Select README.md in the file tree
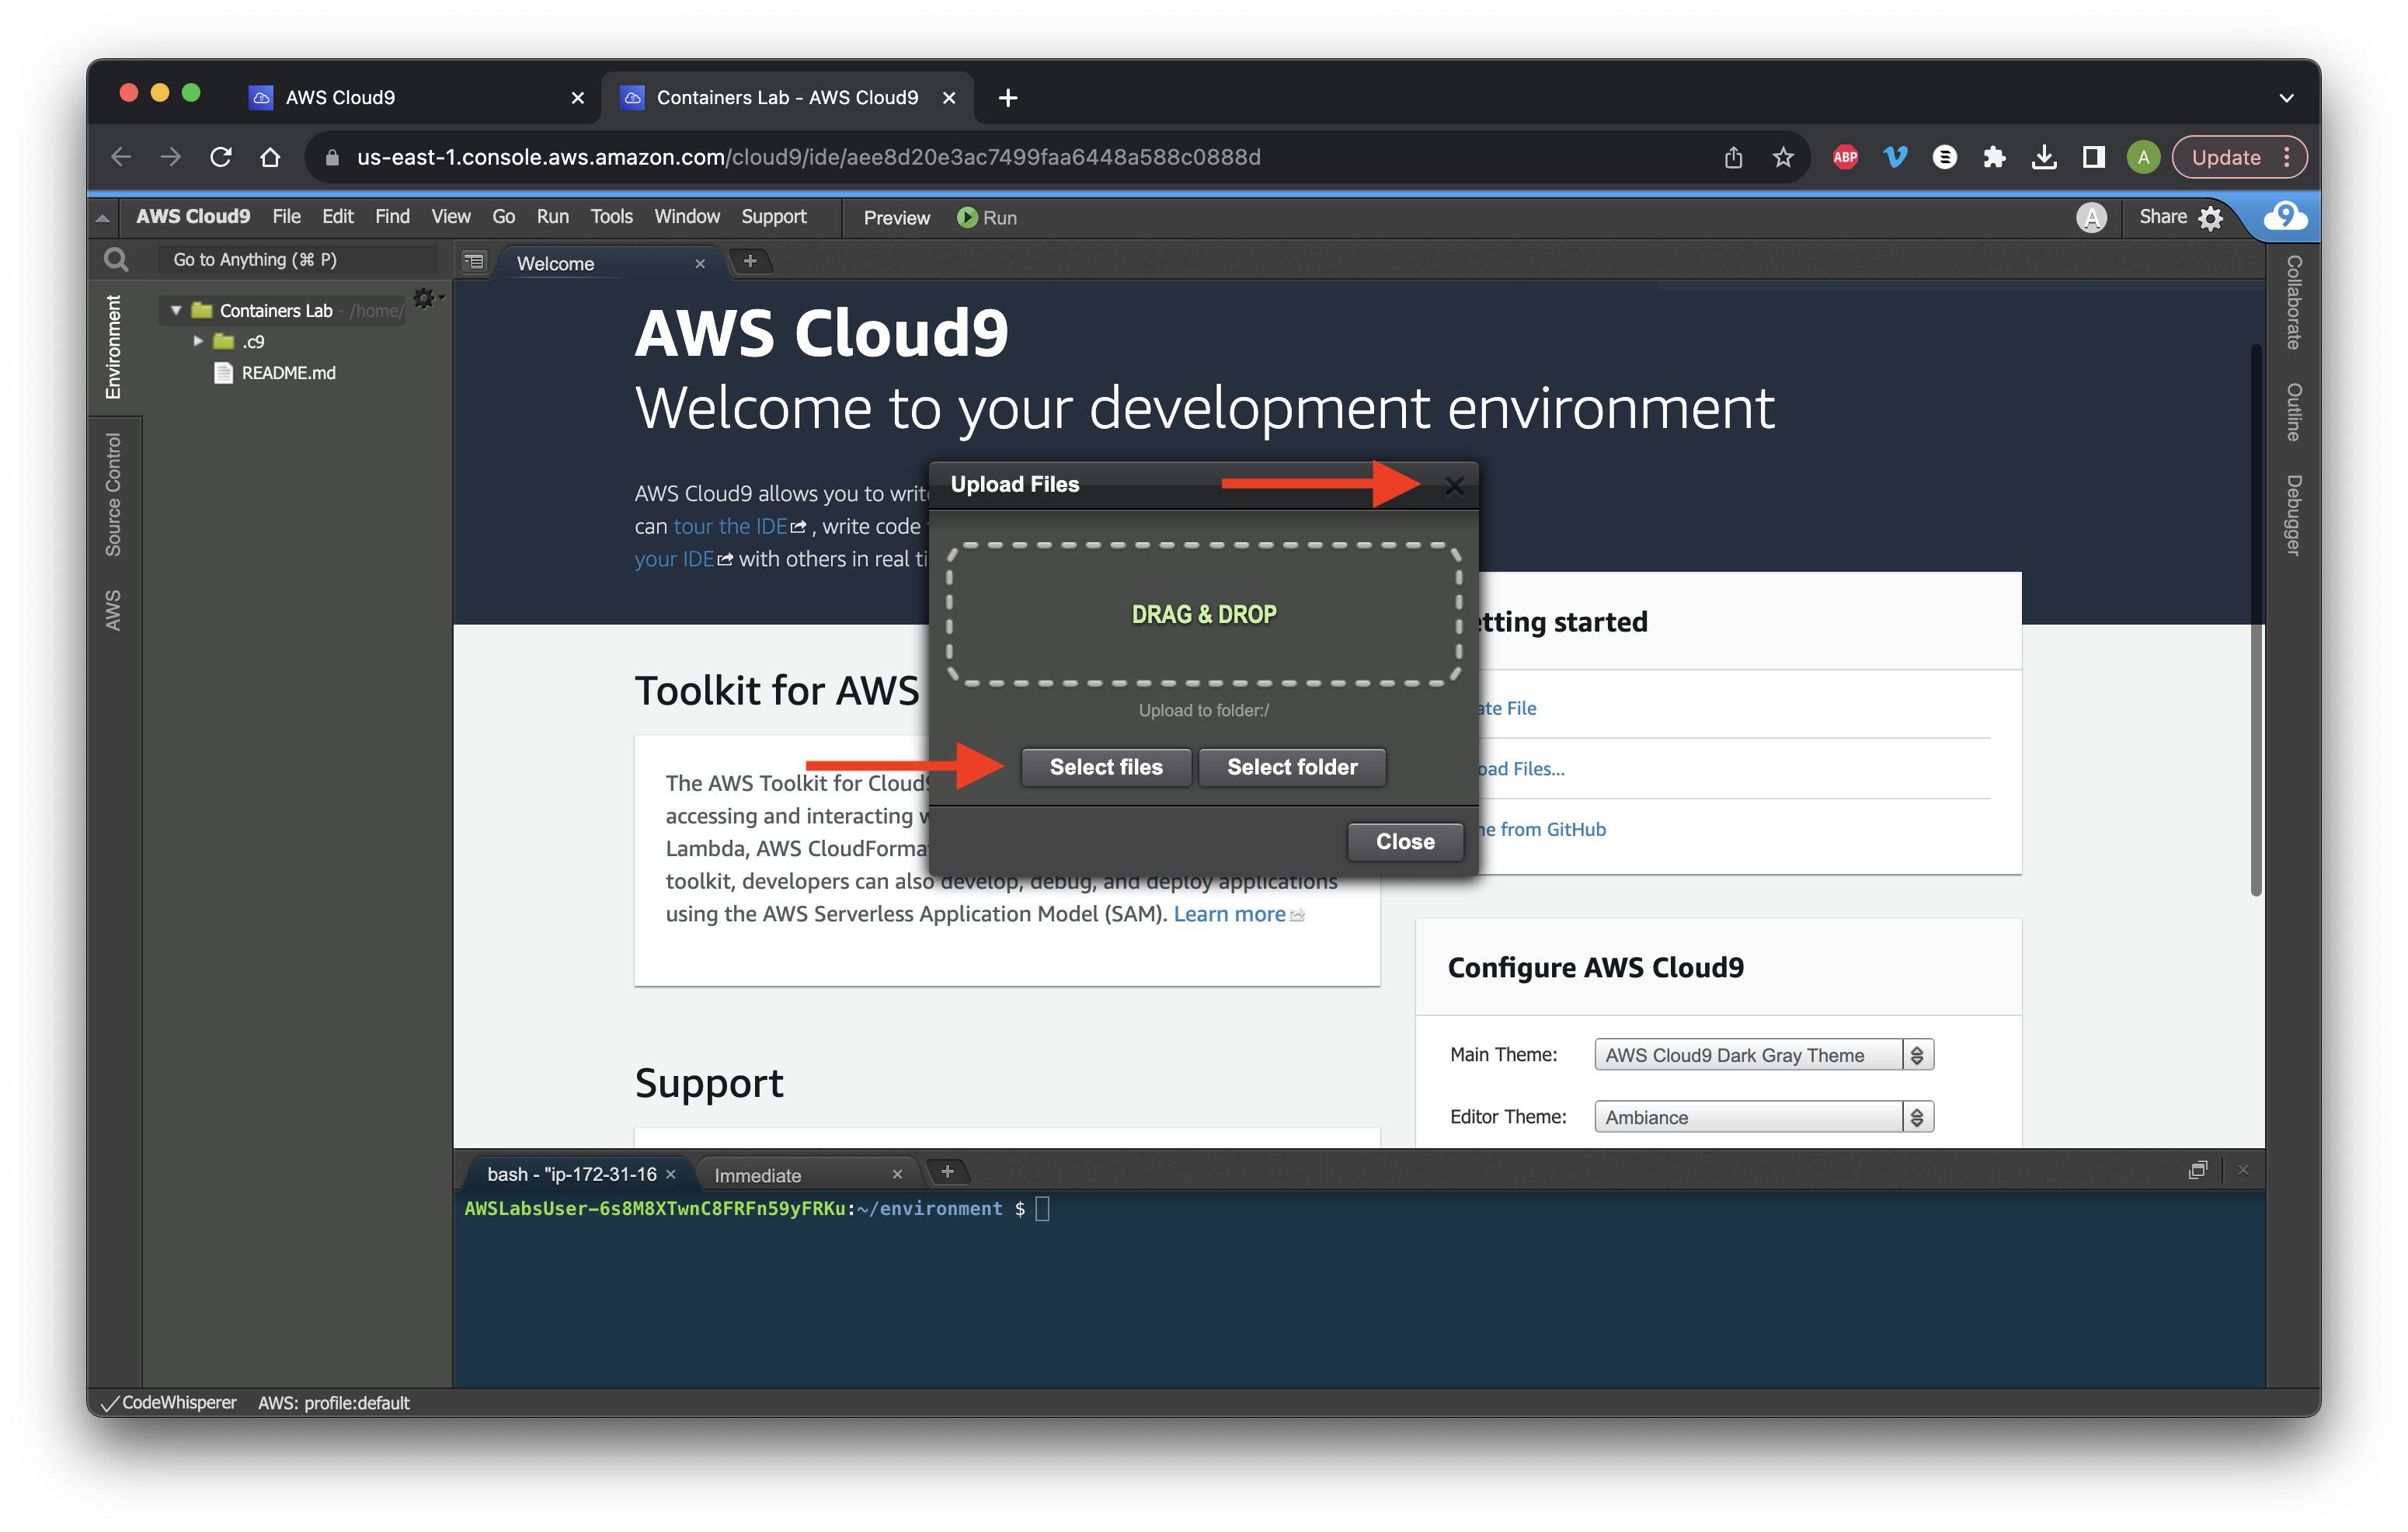The image size is (2408, 1532). click(x=288, y=373)
